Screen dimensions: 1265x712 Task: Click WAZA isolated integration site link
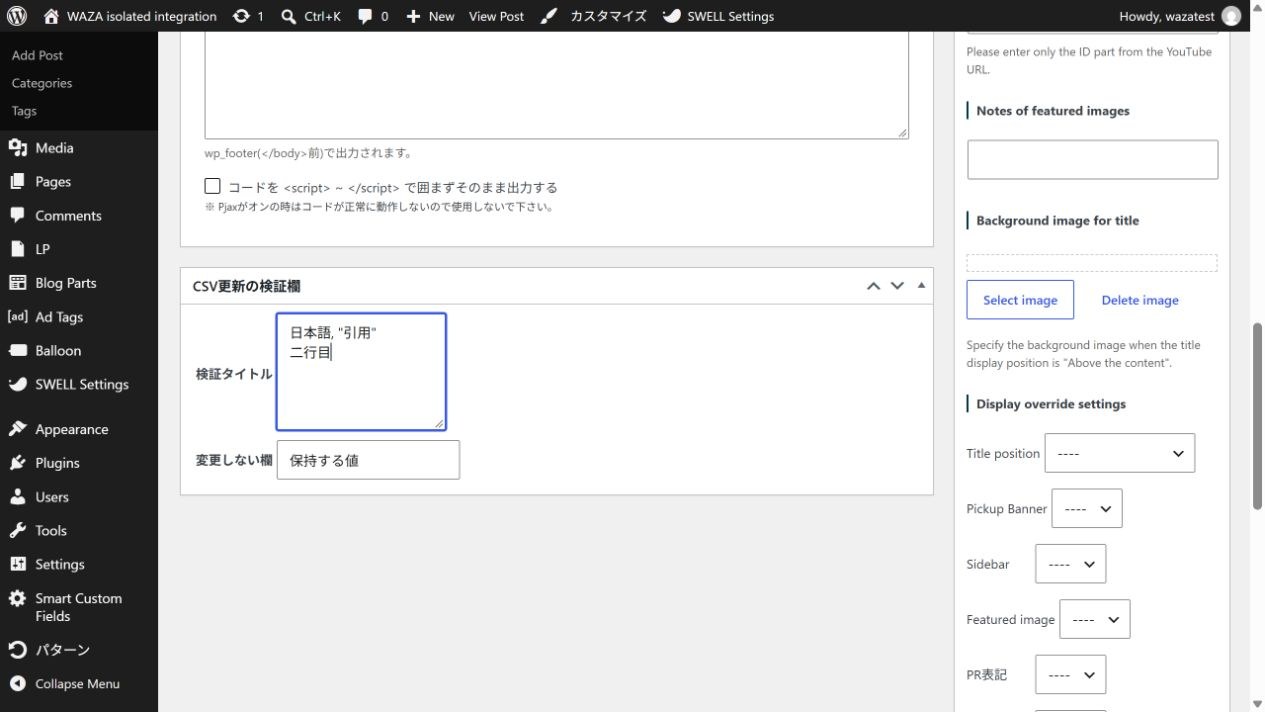[x=141, y=16]
